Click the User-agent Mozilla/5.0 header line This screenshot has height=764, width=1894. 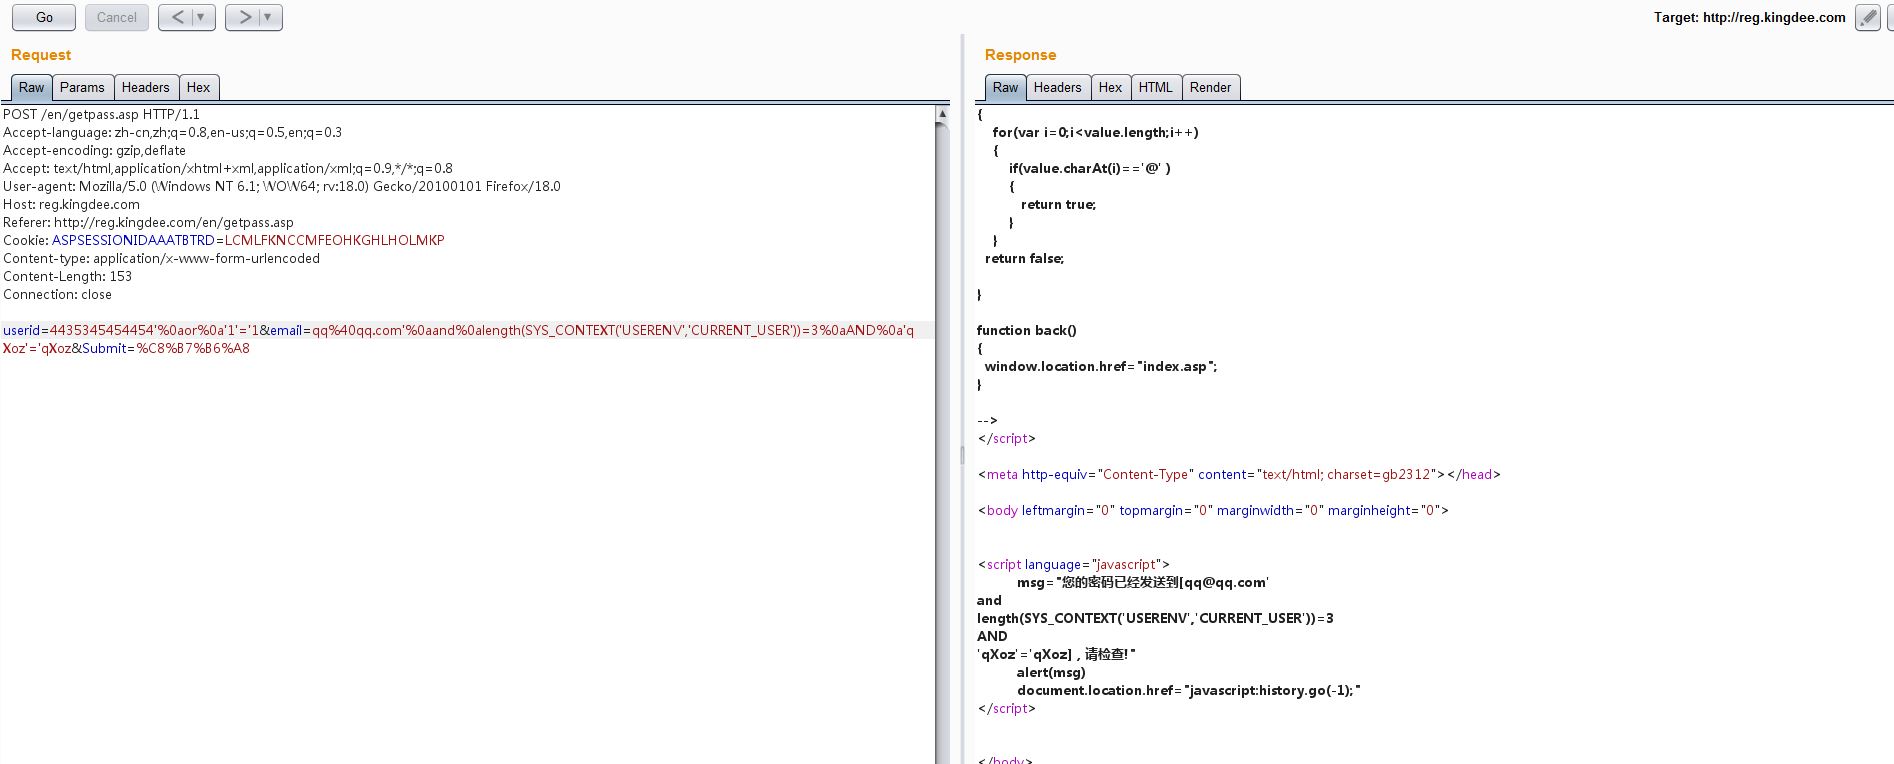[281, 186]
